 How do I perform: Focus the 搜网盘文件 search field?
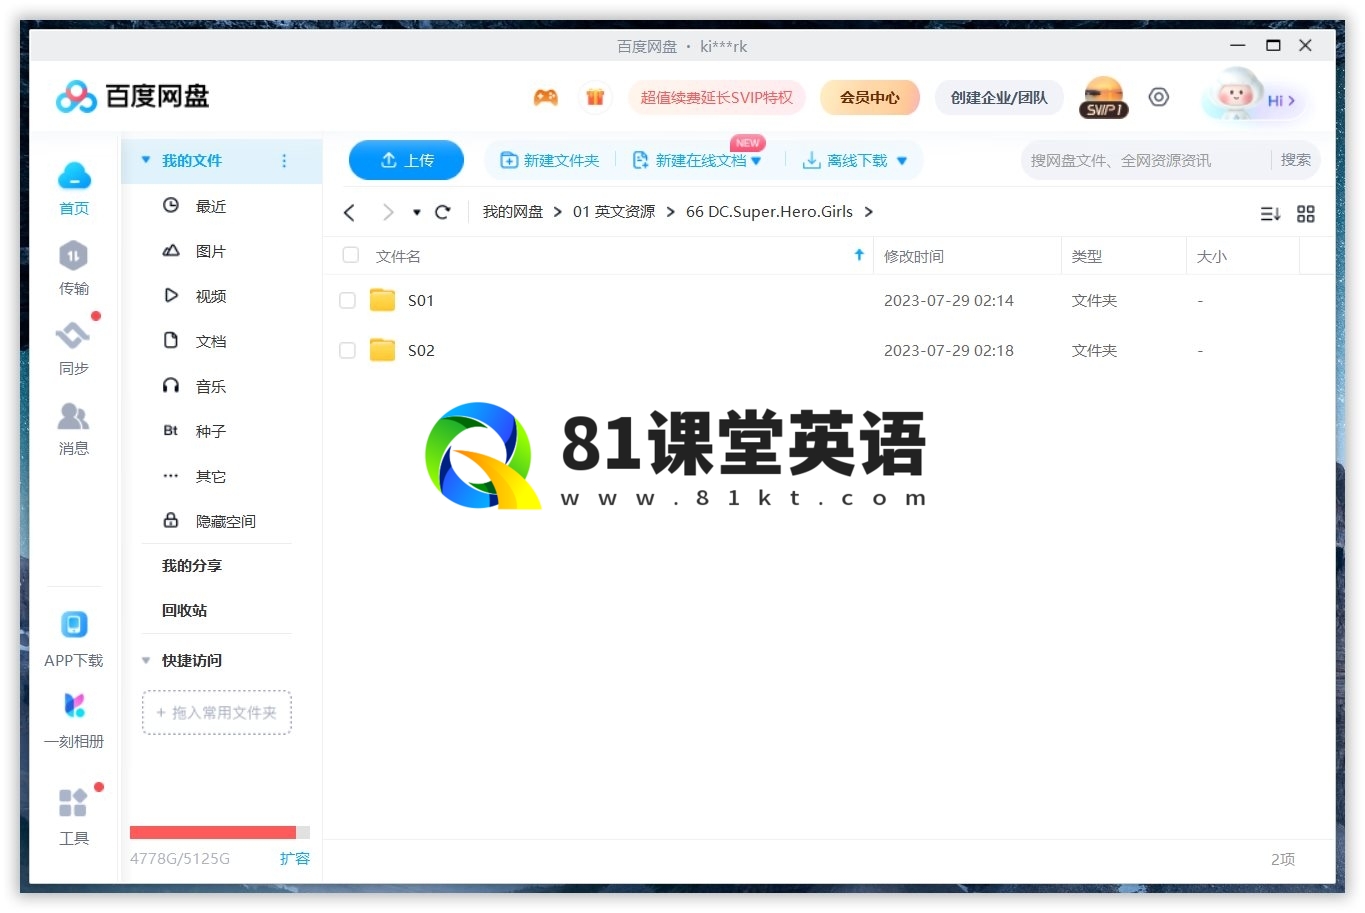point(1145,160)
